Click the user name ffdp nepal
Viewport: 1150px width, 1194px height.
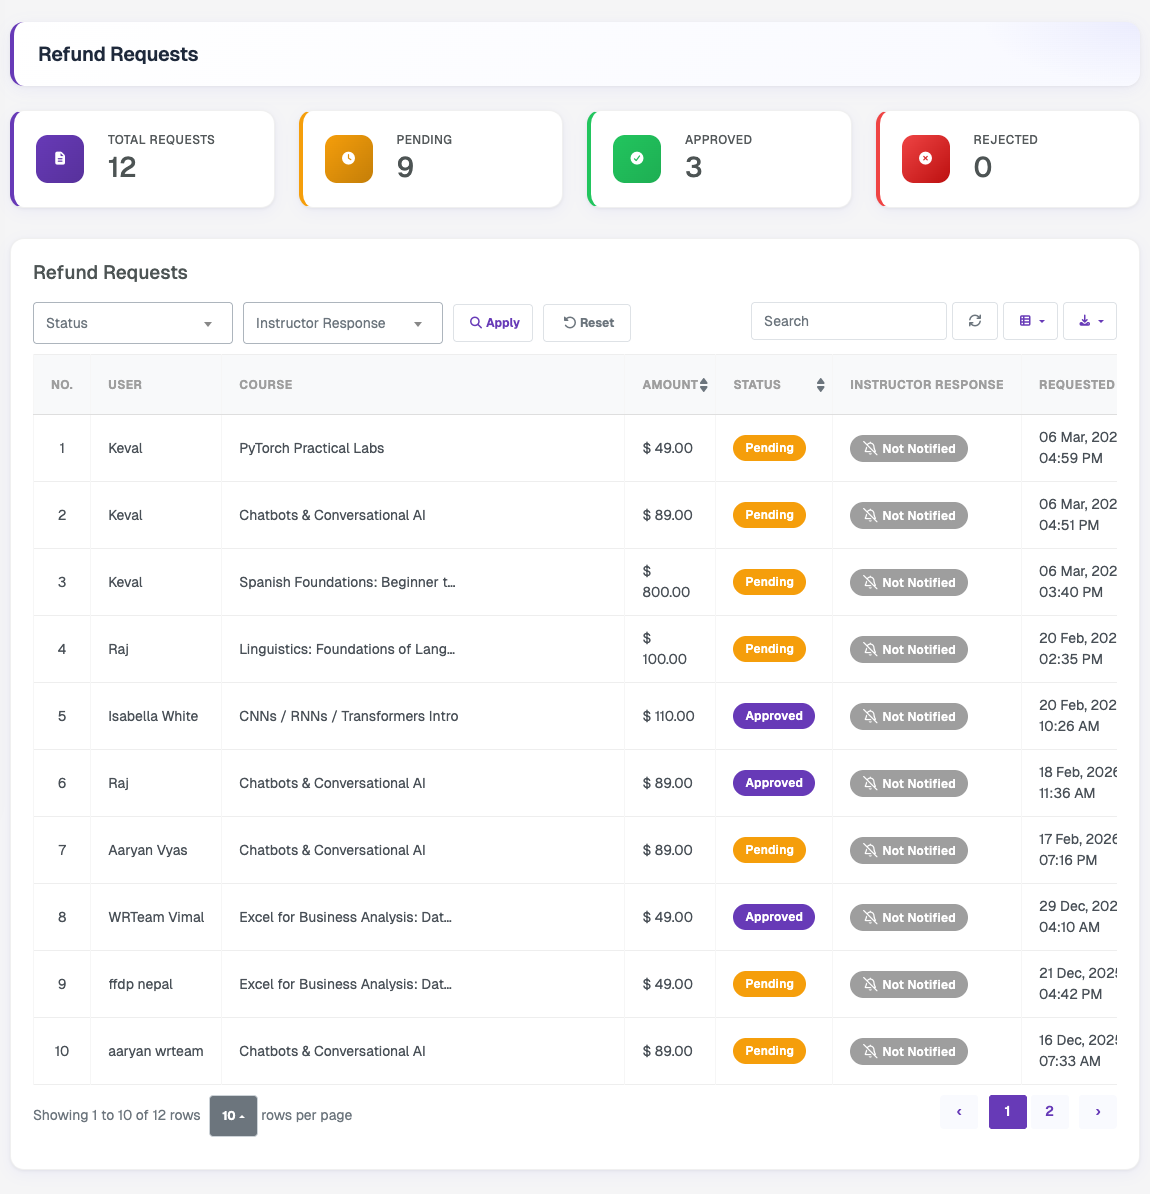pos(141,985)
